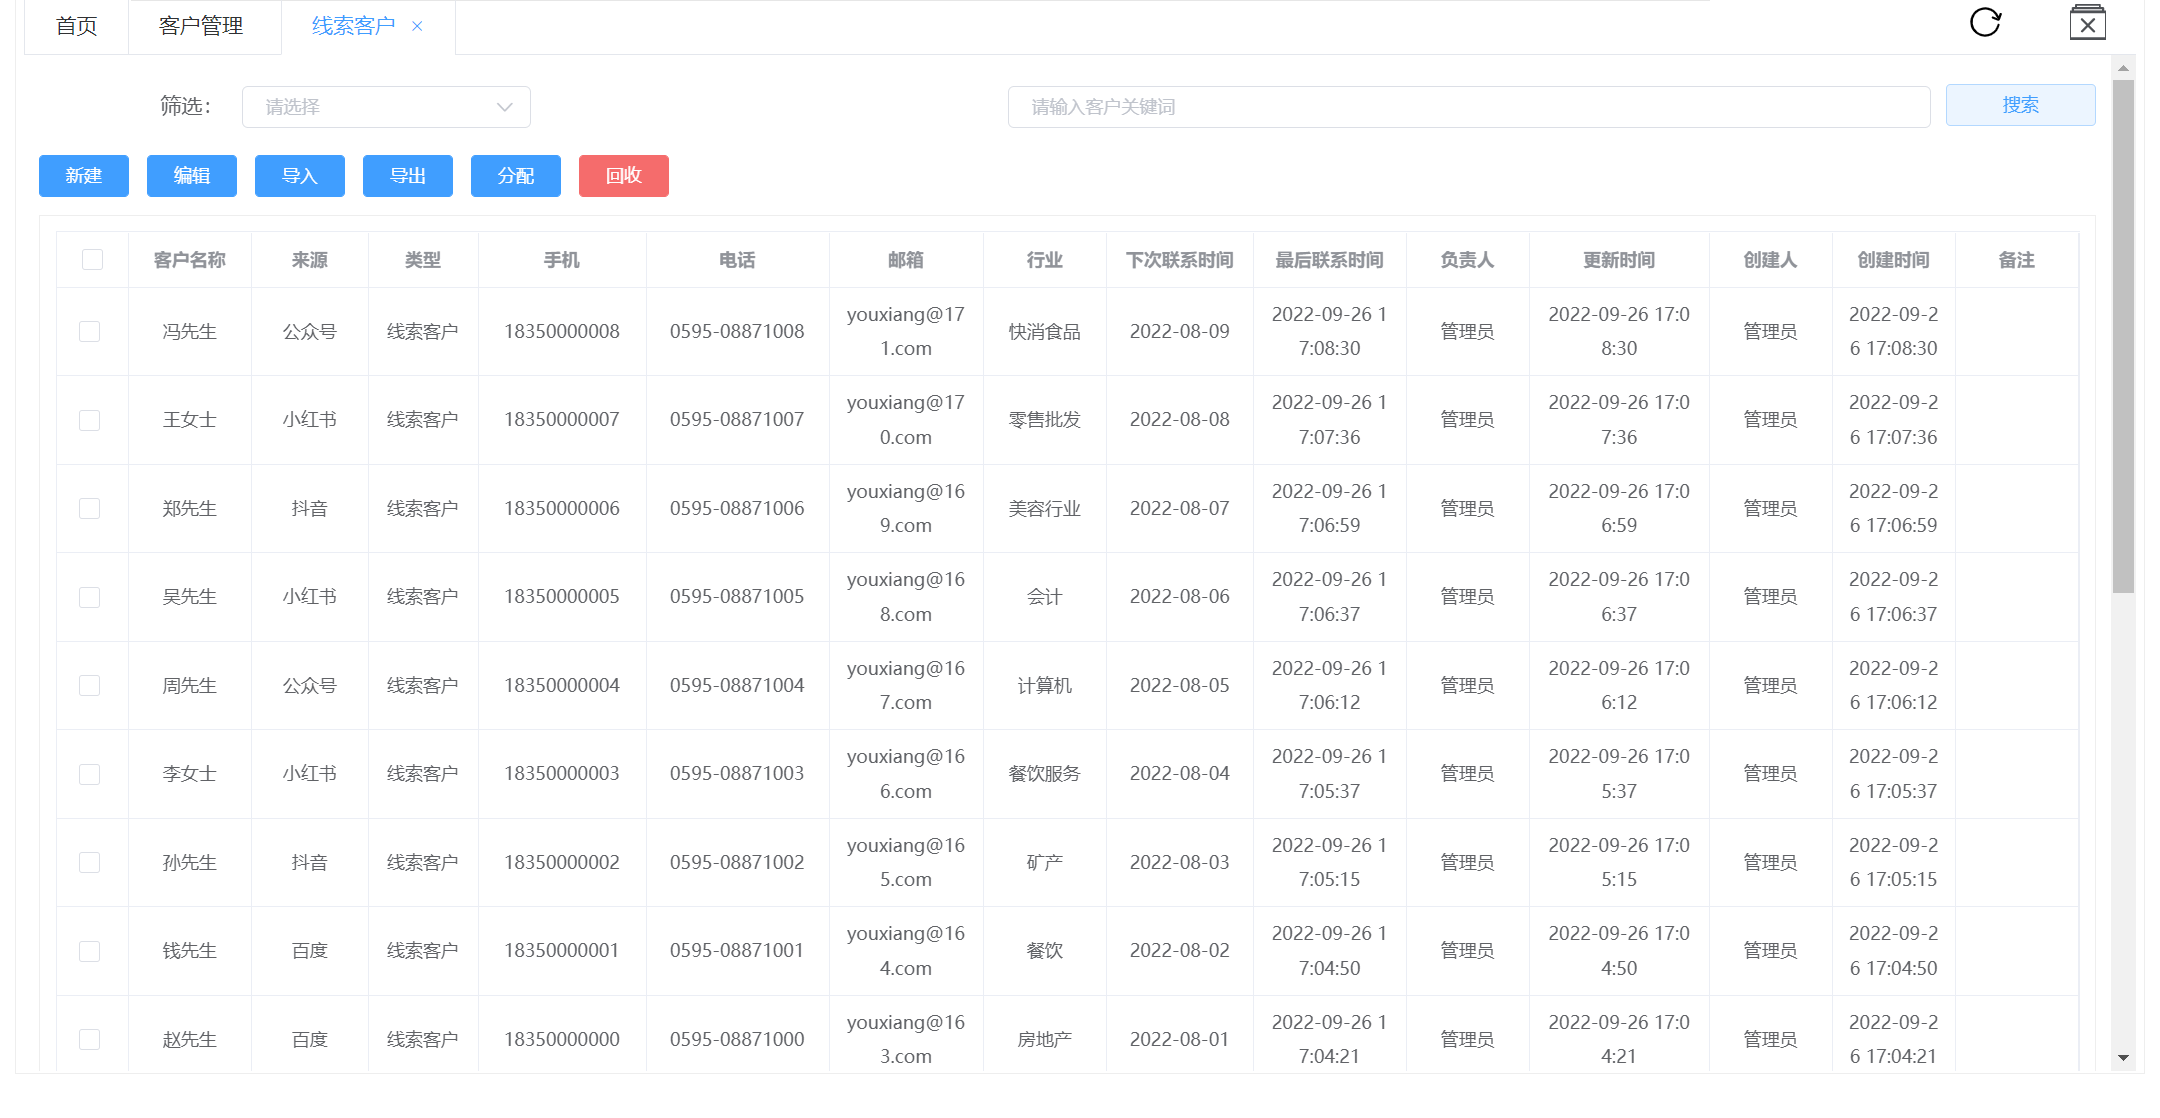This screenshot has height=1118, width=2160.
Task: Click the refresh icon at top right
Action: click(1985, 22)
